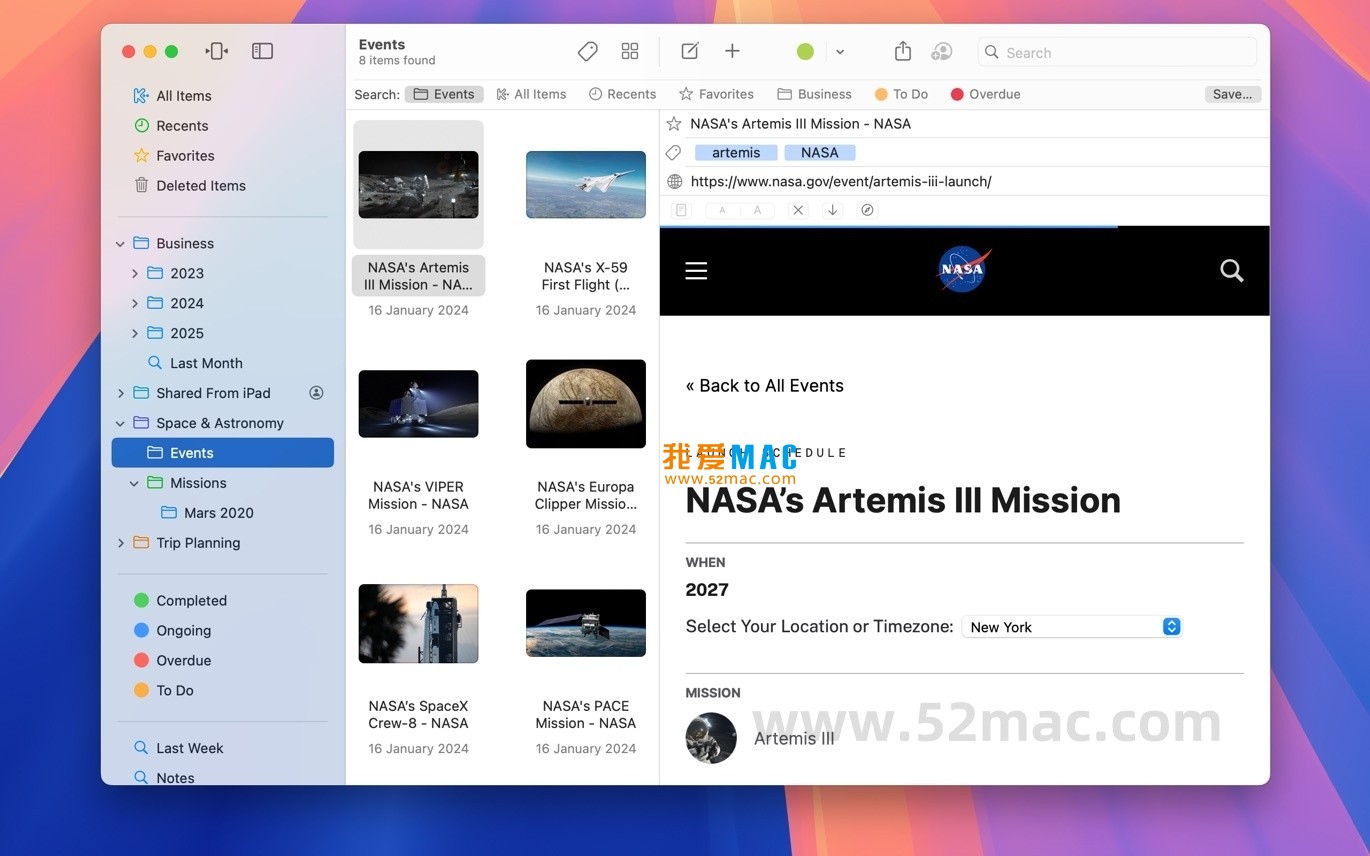Enable the Overdue search filter
The image size is (1370, 856).
click(x=985, y=93)
